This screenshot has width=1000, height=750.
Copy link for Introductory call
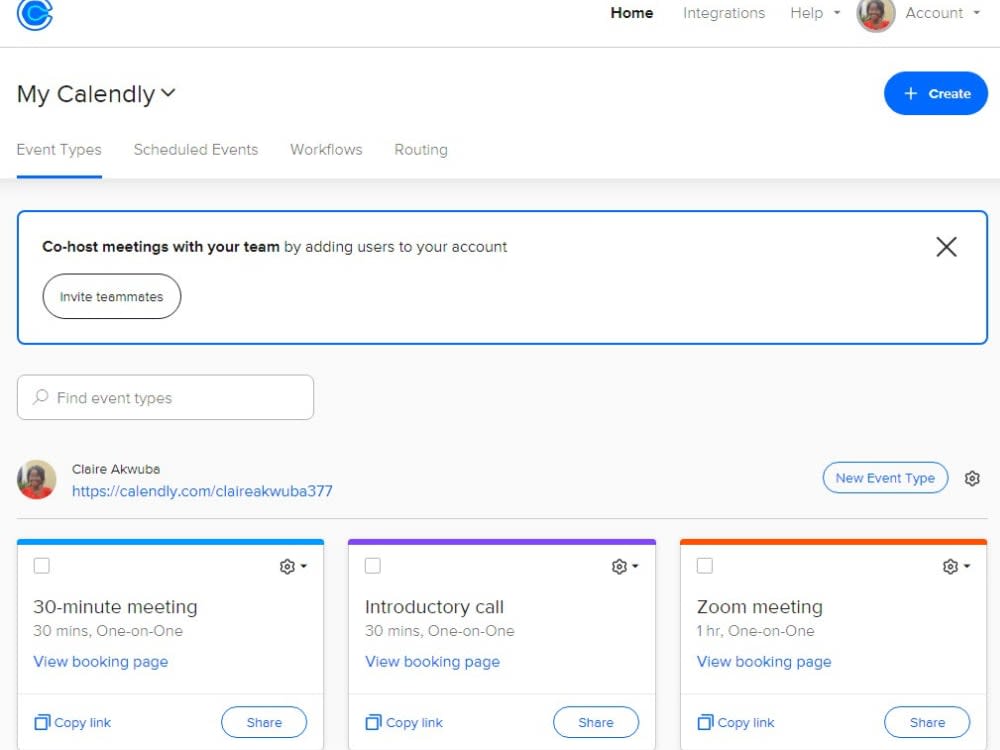[404, 723]
